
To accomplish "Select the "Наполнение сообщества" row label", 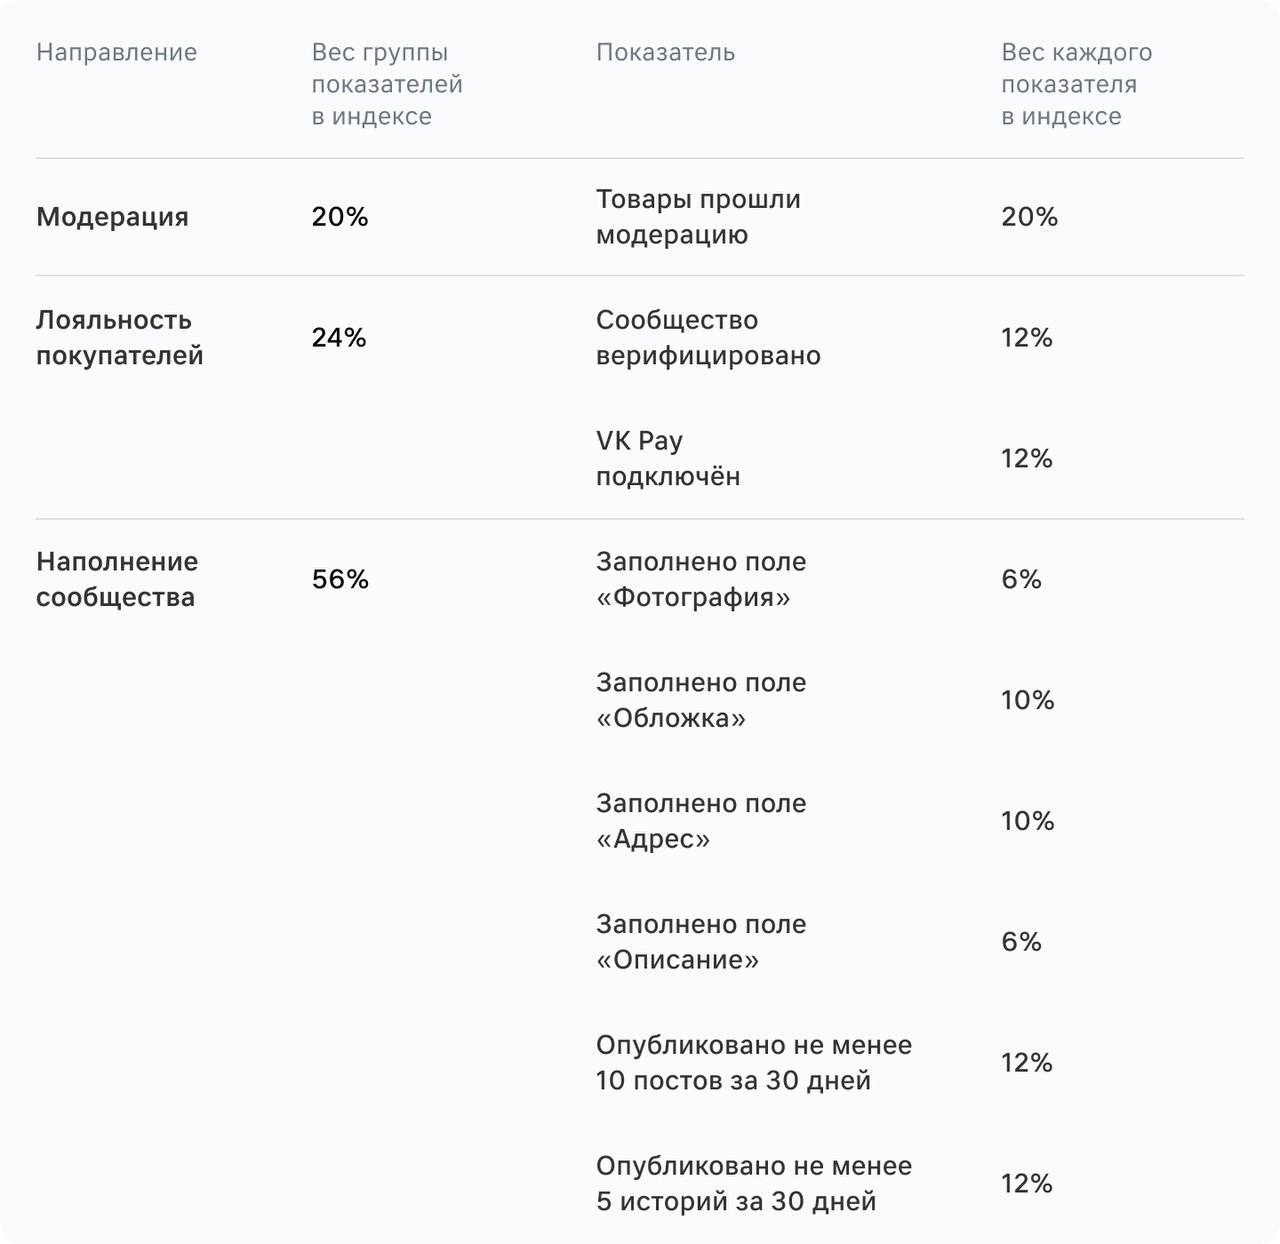I will click(x=117, y=579).
